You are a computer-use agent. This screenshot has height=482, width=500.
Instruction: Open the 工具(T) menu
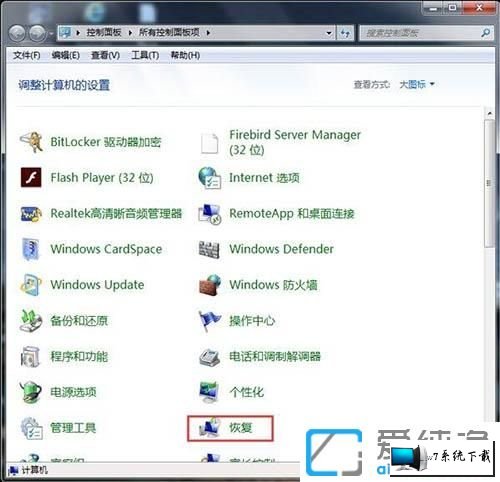click(x=145, y=55)
